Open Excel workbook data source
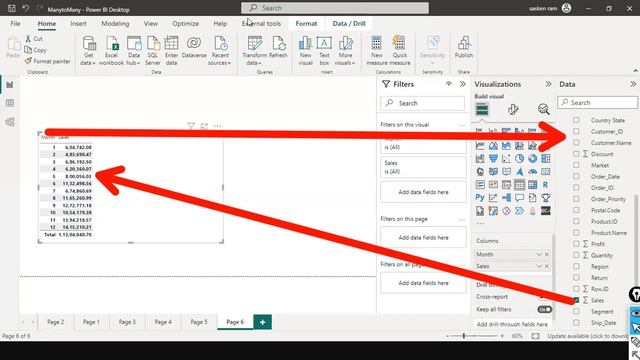The image size is (640, 360). pyautogui.click(x=111, y=51)
